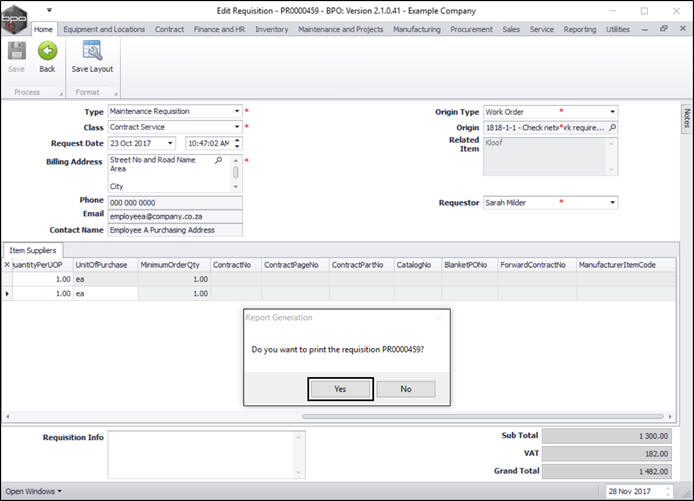Click MinimumOrderQty column header
Screen dimensions: 694x501
(174, 265)
